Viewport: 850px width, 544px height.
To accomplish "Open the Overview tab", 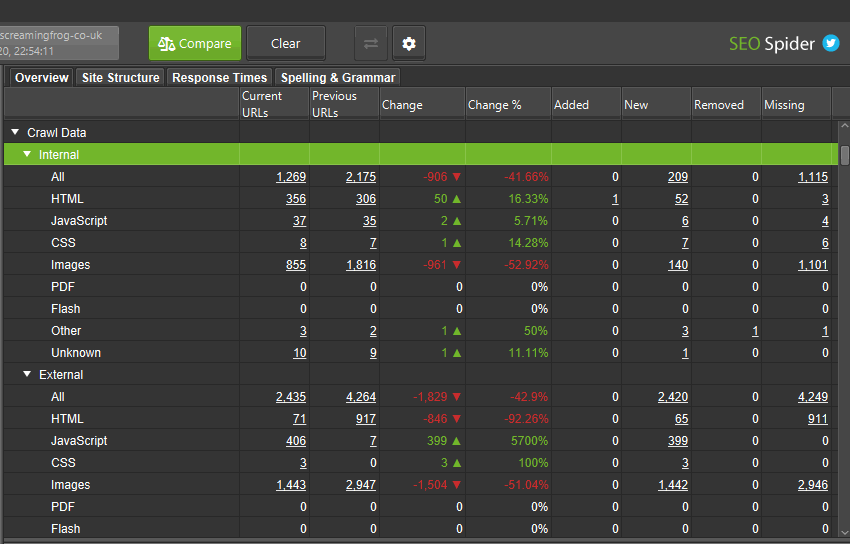I will pyautogui.click(x=41, y=78).
